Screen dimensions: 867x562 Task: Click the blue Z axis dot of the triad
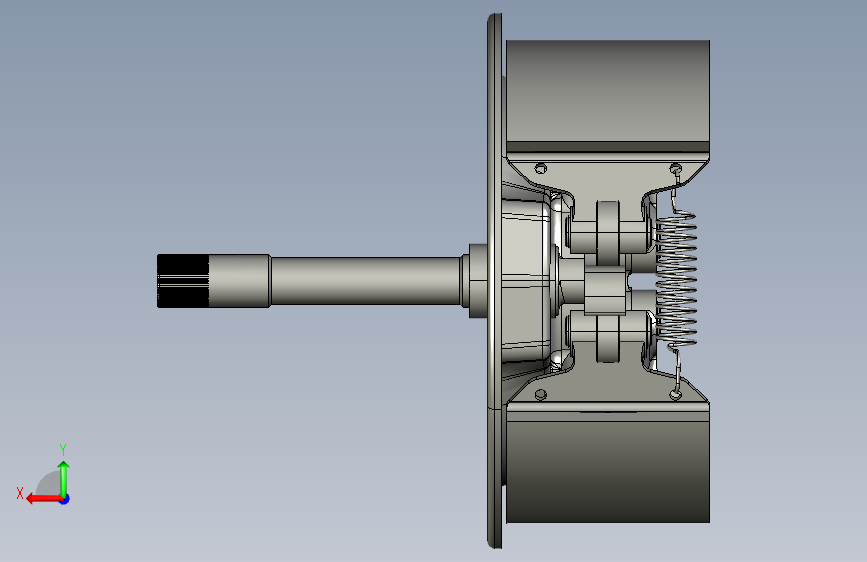65,499
